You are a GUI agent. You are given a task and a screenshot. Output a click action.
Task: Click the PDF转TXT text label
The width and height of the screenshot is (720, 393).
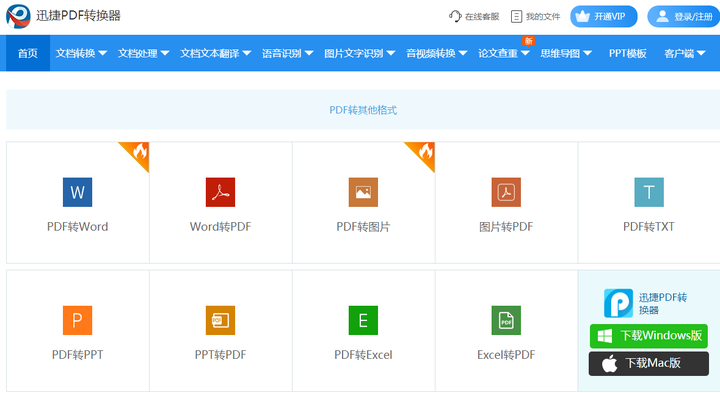coord(649,227)
